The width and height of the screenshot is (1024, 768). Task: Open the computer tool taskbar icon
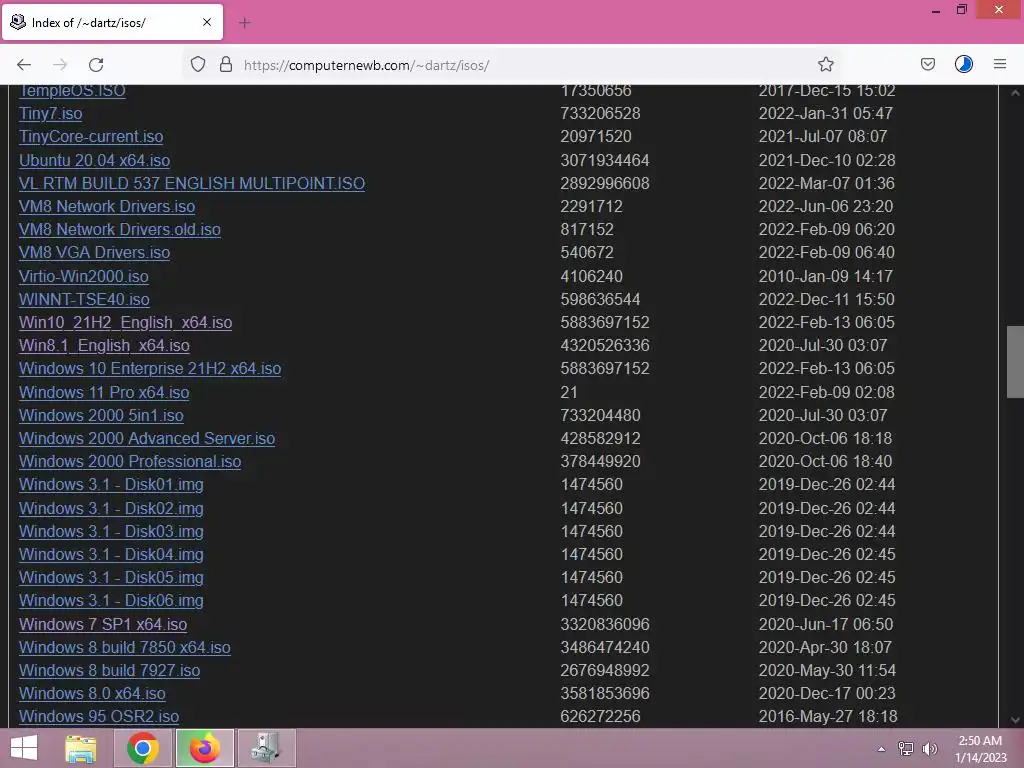[x=266, y=748]
